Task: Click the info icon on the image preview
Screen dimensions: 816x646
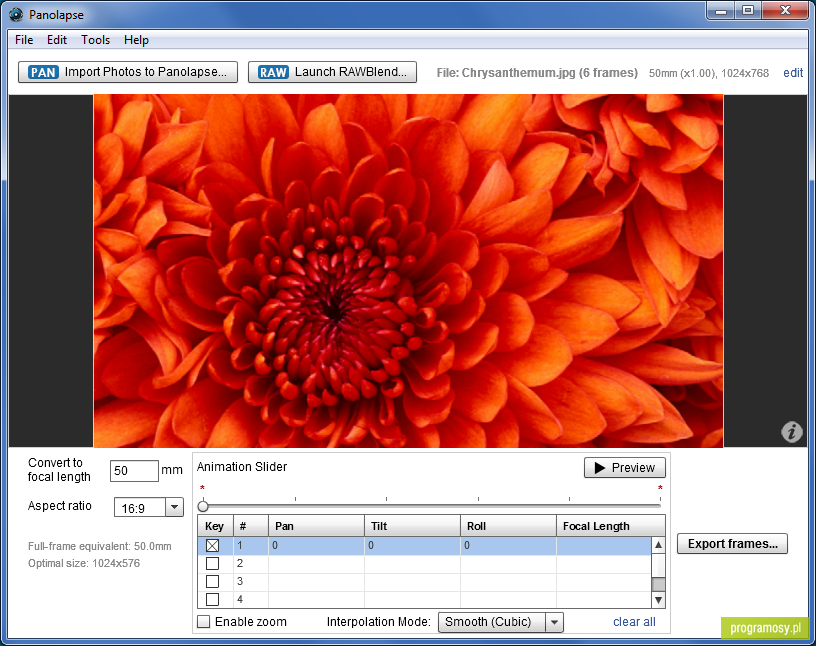Action: click(x=792, y=432)
